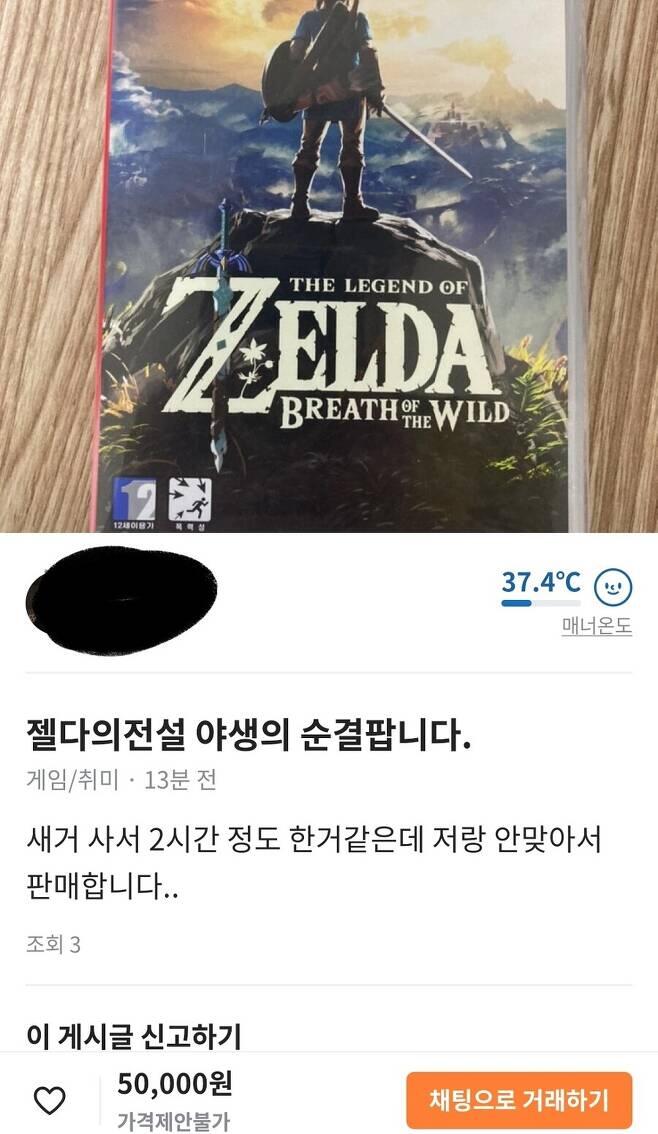Click the 가격제안불가 label
Screen dimensions: 658x1134
pos(173,1121)
